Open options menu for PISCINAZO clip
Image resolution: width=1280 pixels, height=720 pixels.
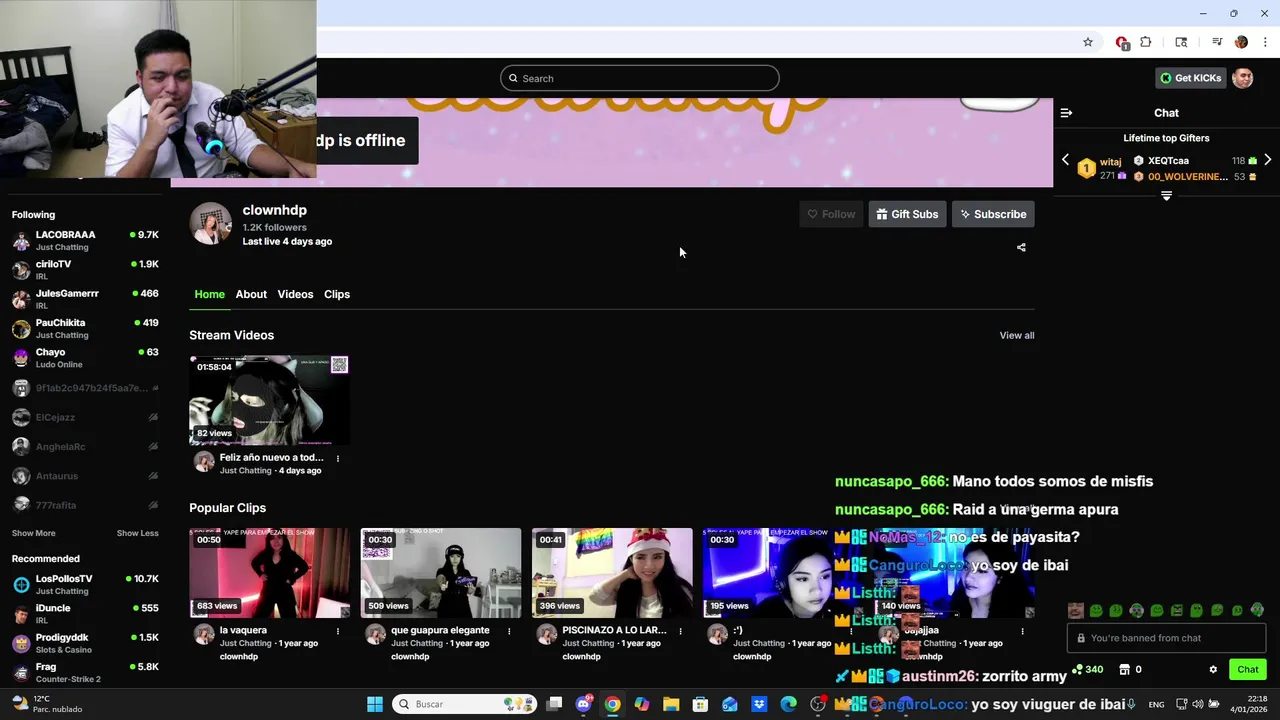[x=680, y=631]
